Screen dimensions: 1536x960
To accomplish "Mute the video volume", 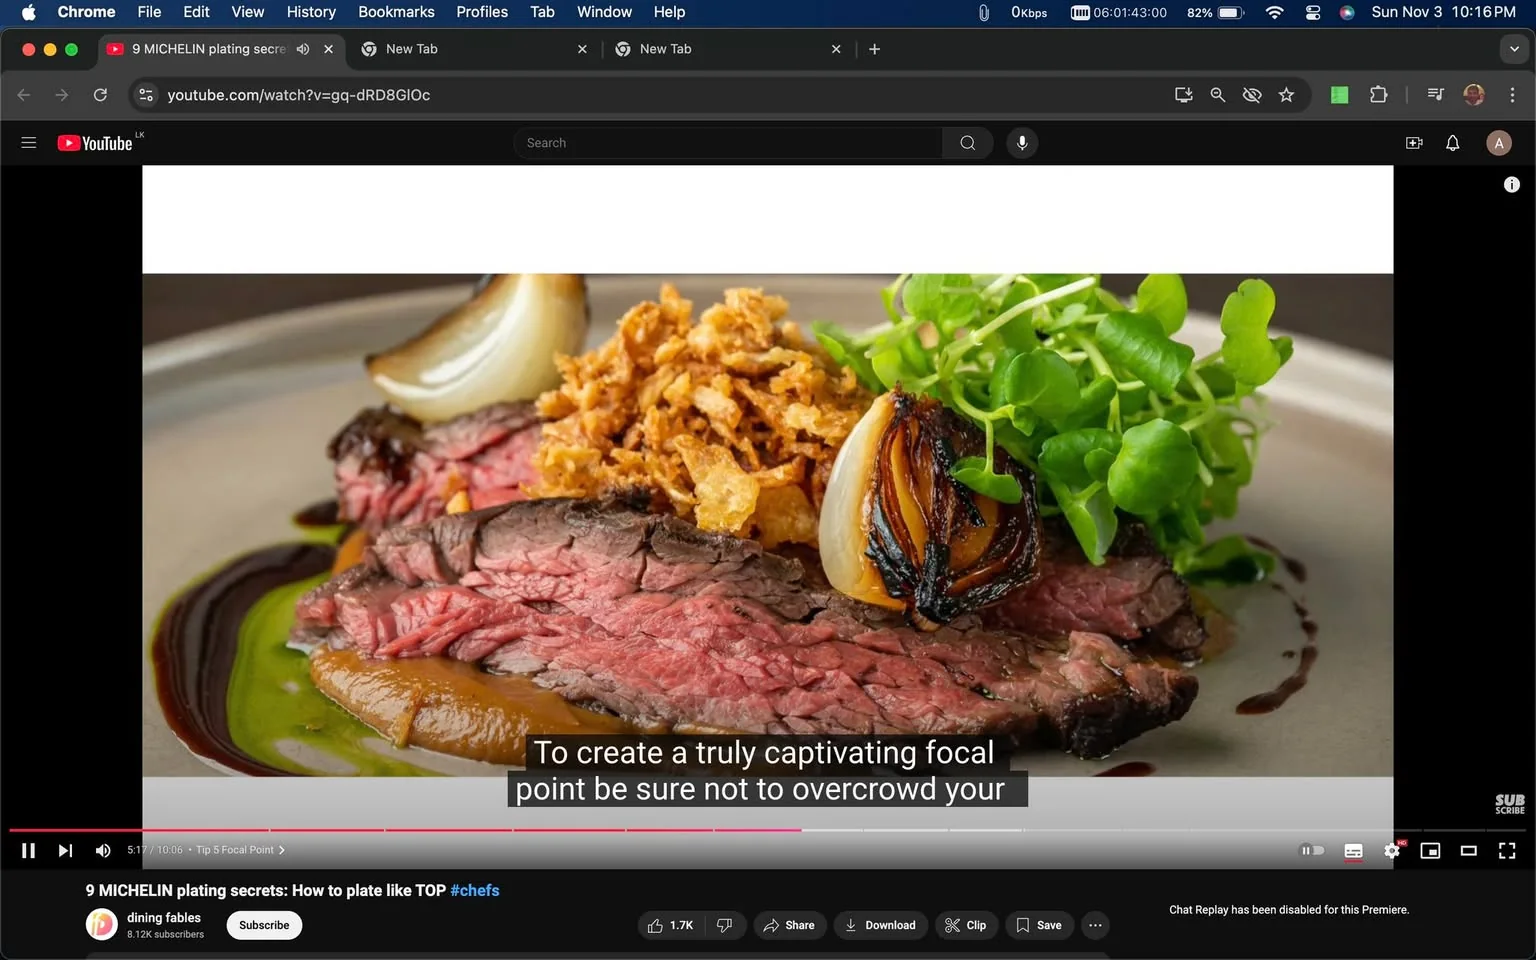I will tap(103, 850).
